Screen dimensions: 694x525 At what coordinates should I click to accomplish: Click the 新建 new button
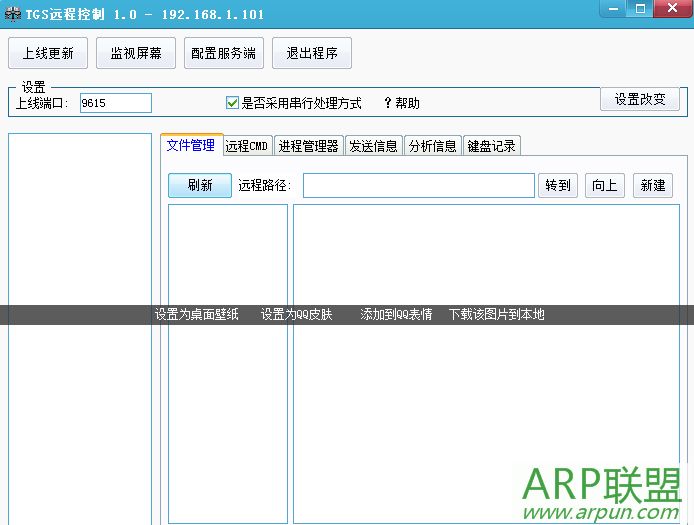[653, 185]
